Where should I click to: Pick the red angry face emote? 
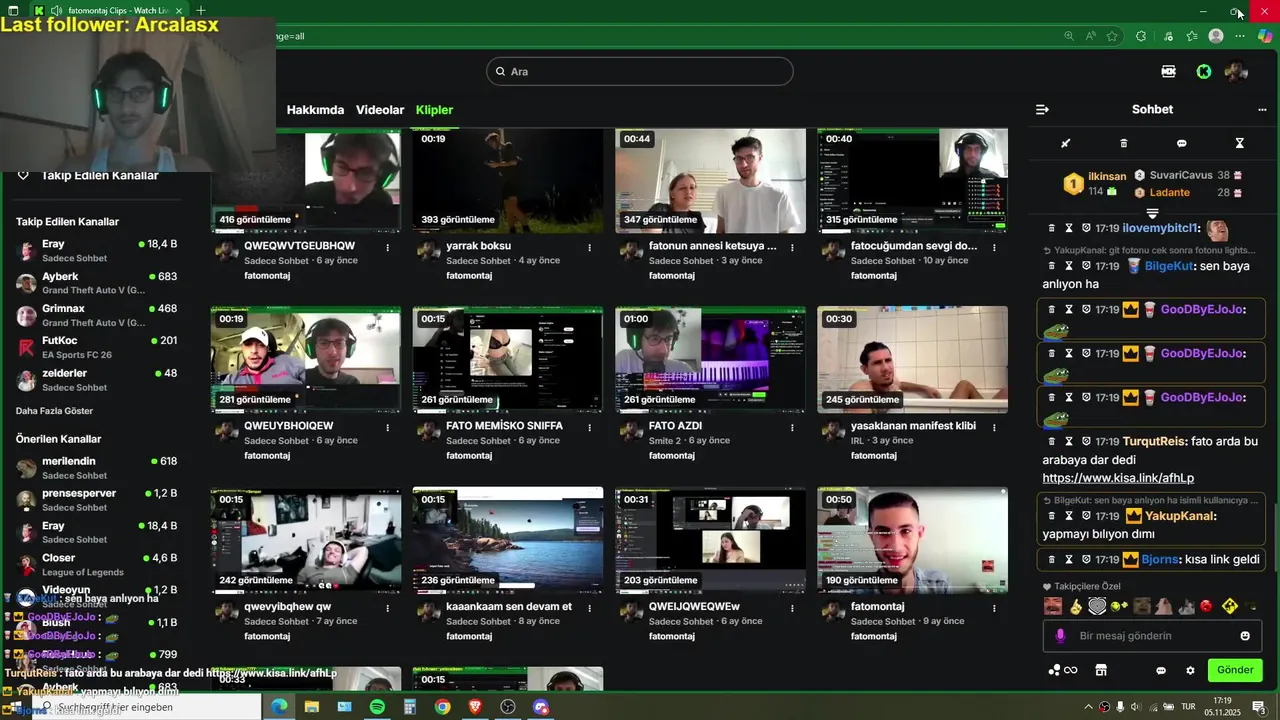(x=1206, y=606)
